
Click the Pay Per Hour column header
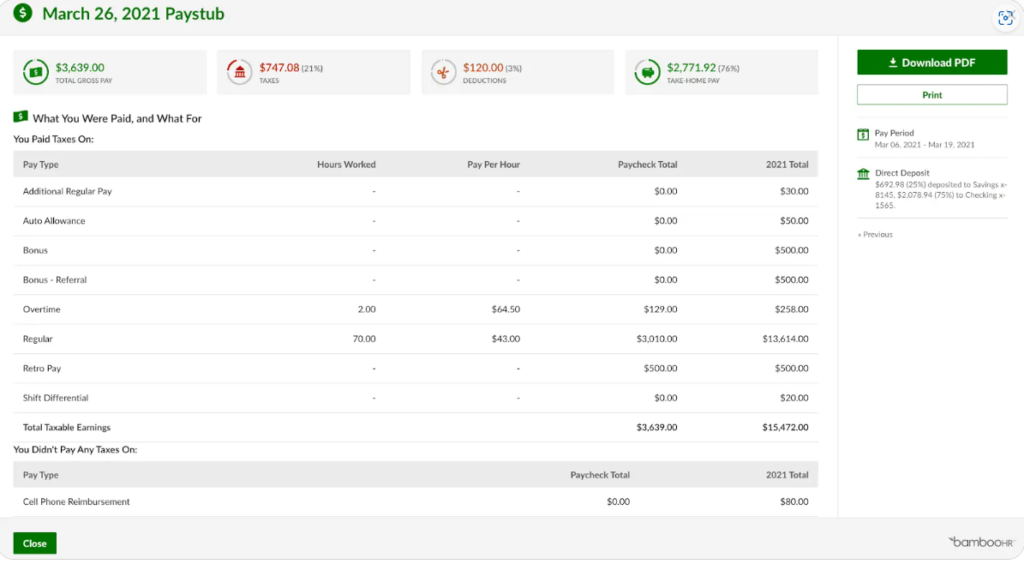tap(493, 164)
